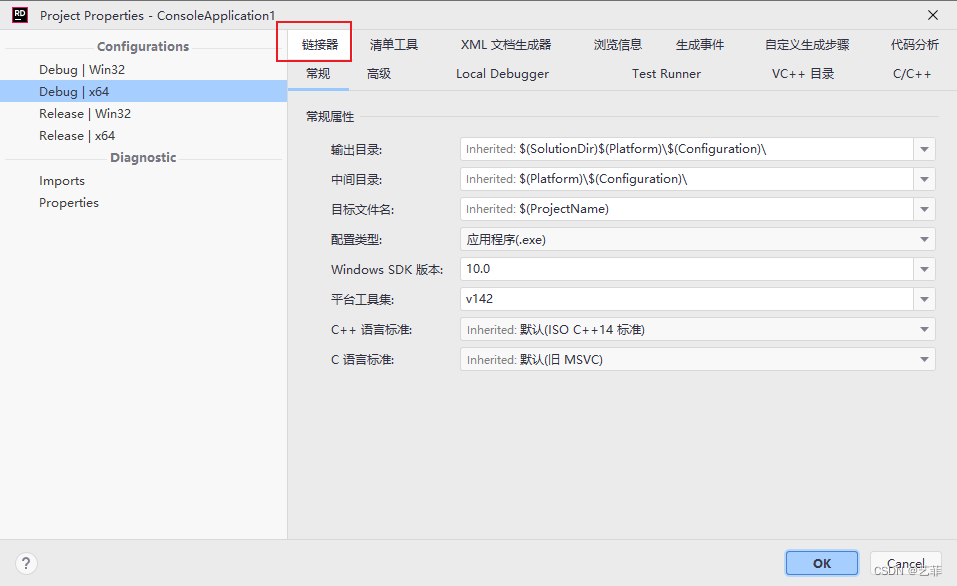This screenshot has height=586, width=957.
Task: Open the C++ 语言标准 dropdown
Action: pyautogui.click(x=923, y=329)
